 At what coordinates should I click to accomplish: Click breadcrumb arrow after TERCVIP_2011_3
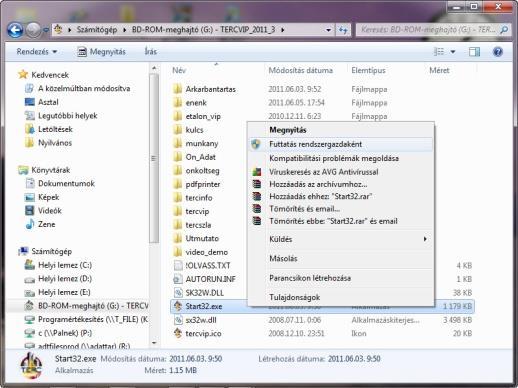click(283, 30)
